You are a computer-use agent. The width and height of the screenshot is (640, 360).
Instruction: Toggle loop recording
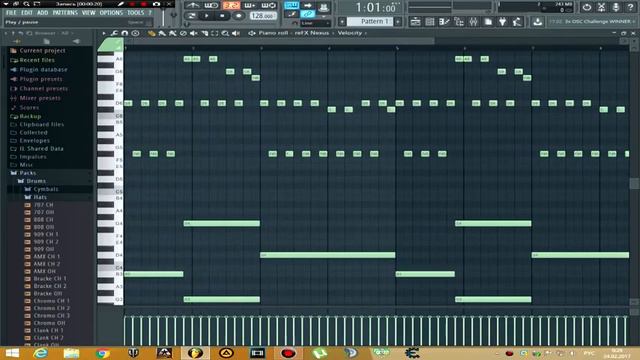click(x=269, y=5)
